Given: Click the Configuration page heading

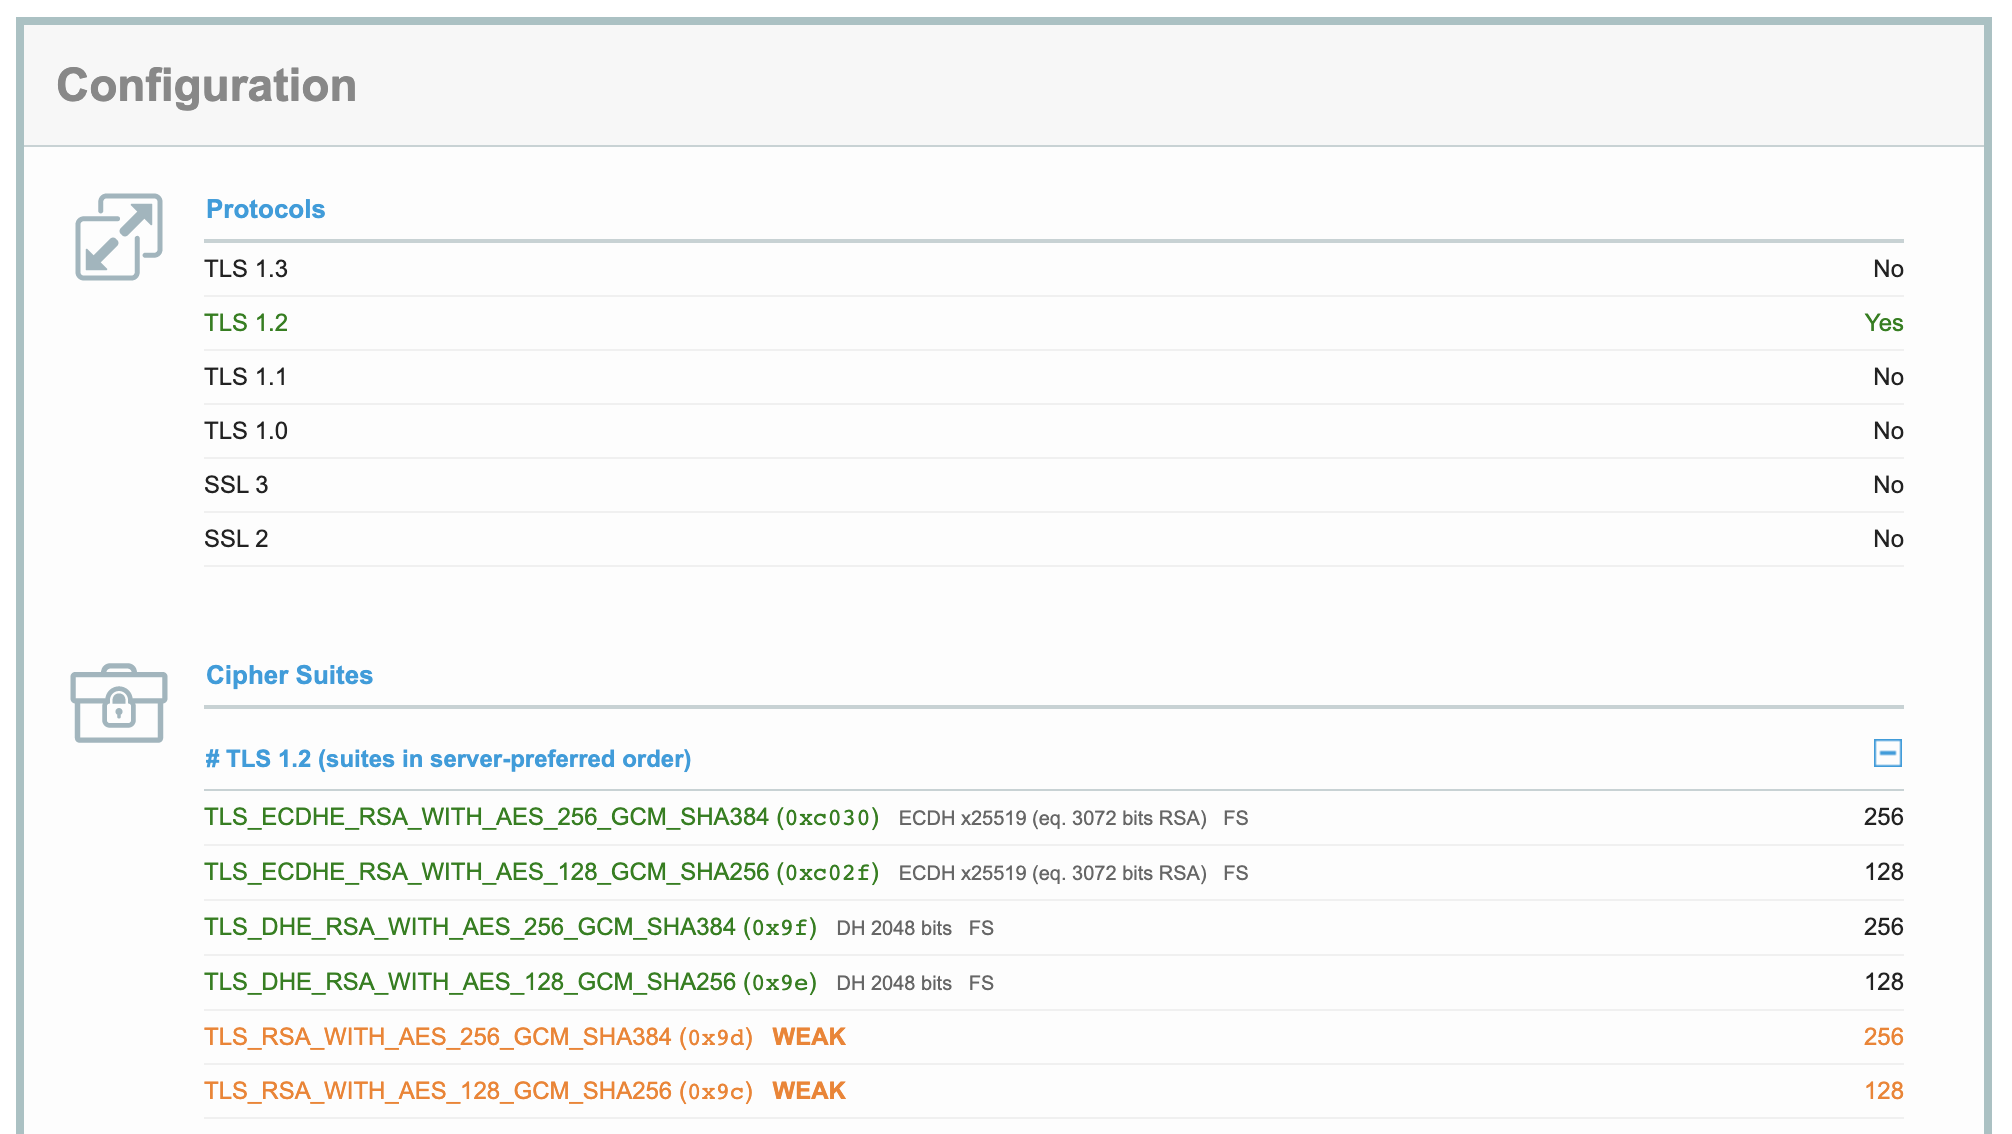Looking at the screenshot, I should pos(207,85).
